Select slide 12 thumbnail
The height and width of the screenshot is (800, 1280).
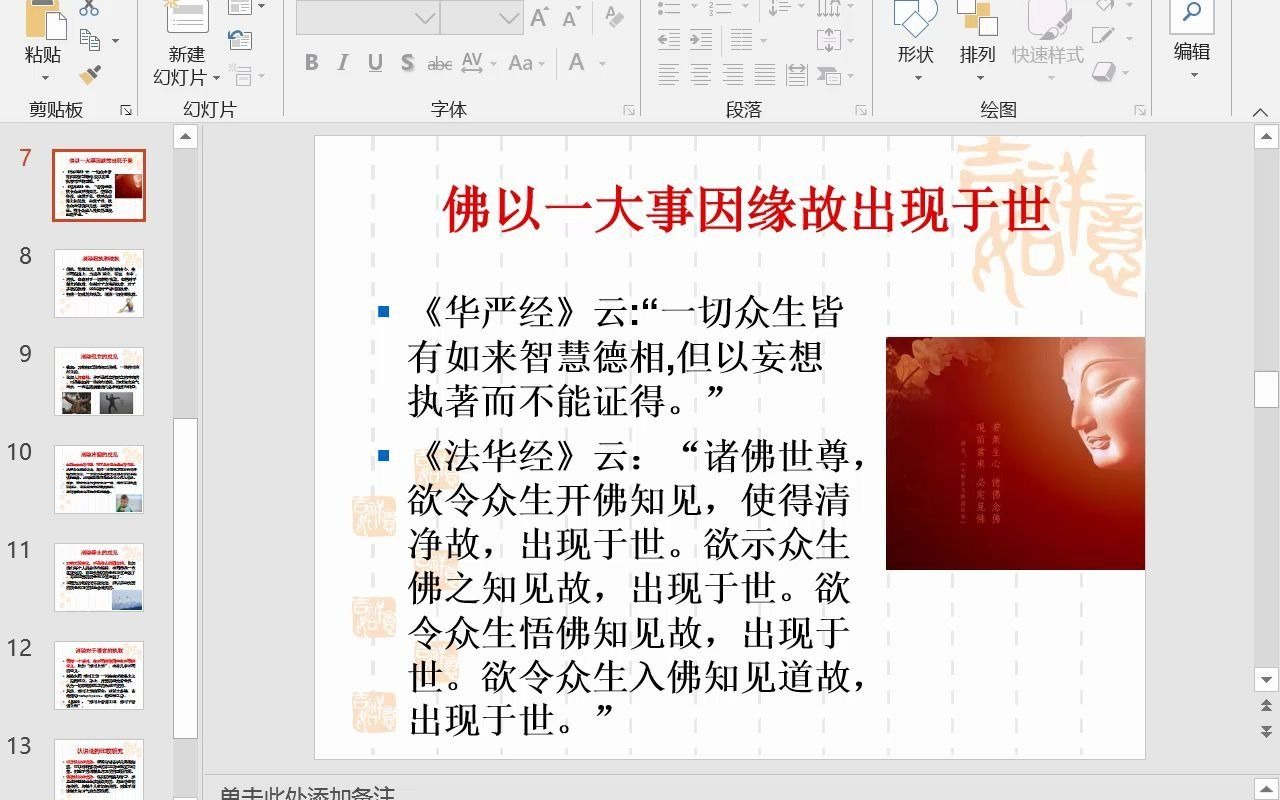click(x=99, y=675)
